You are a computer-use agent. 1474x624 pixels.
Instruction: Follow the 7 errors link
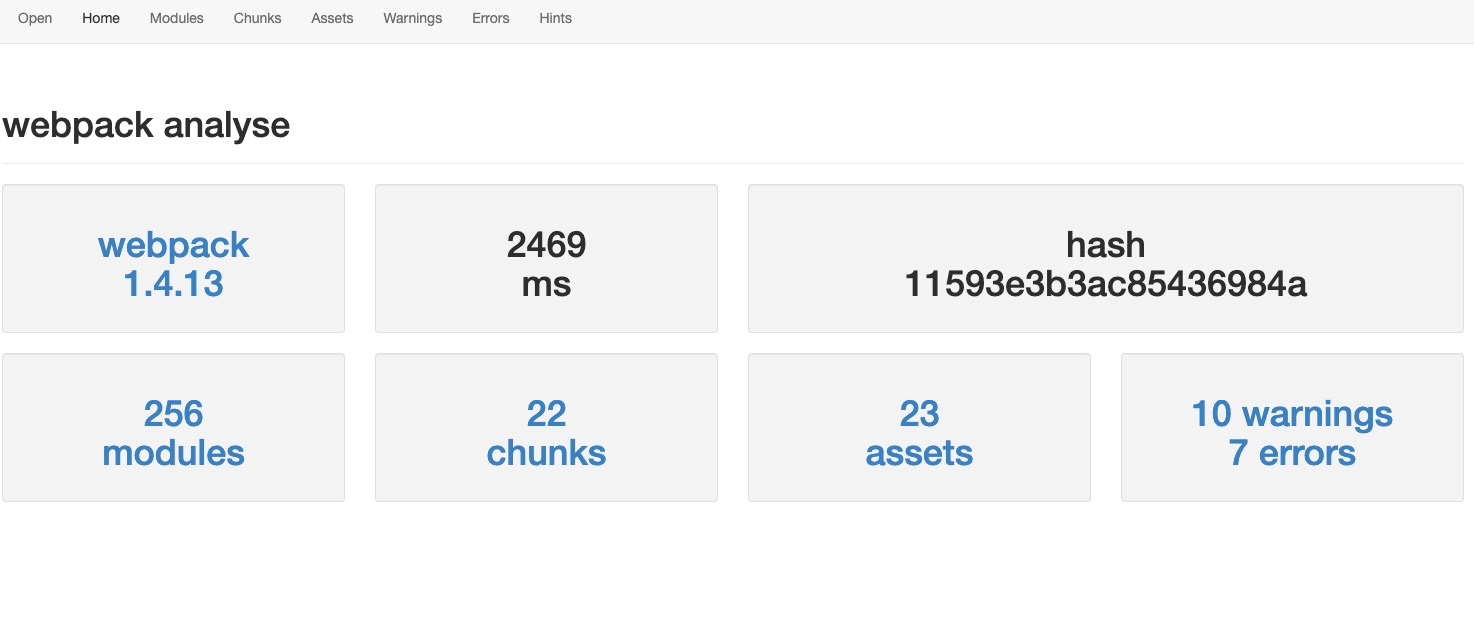click(x=1292, y=453)
